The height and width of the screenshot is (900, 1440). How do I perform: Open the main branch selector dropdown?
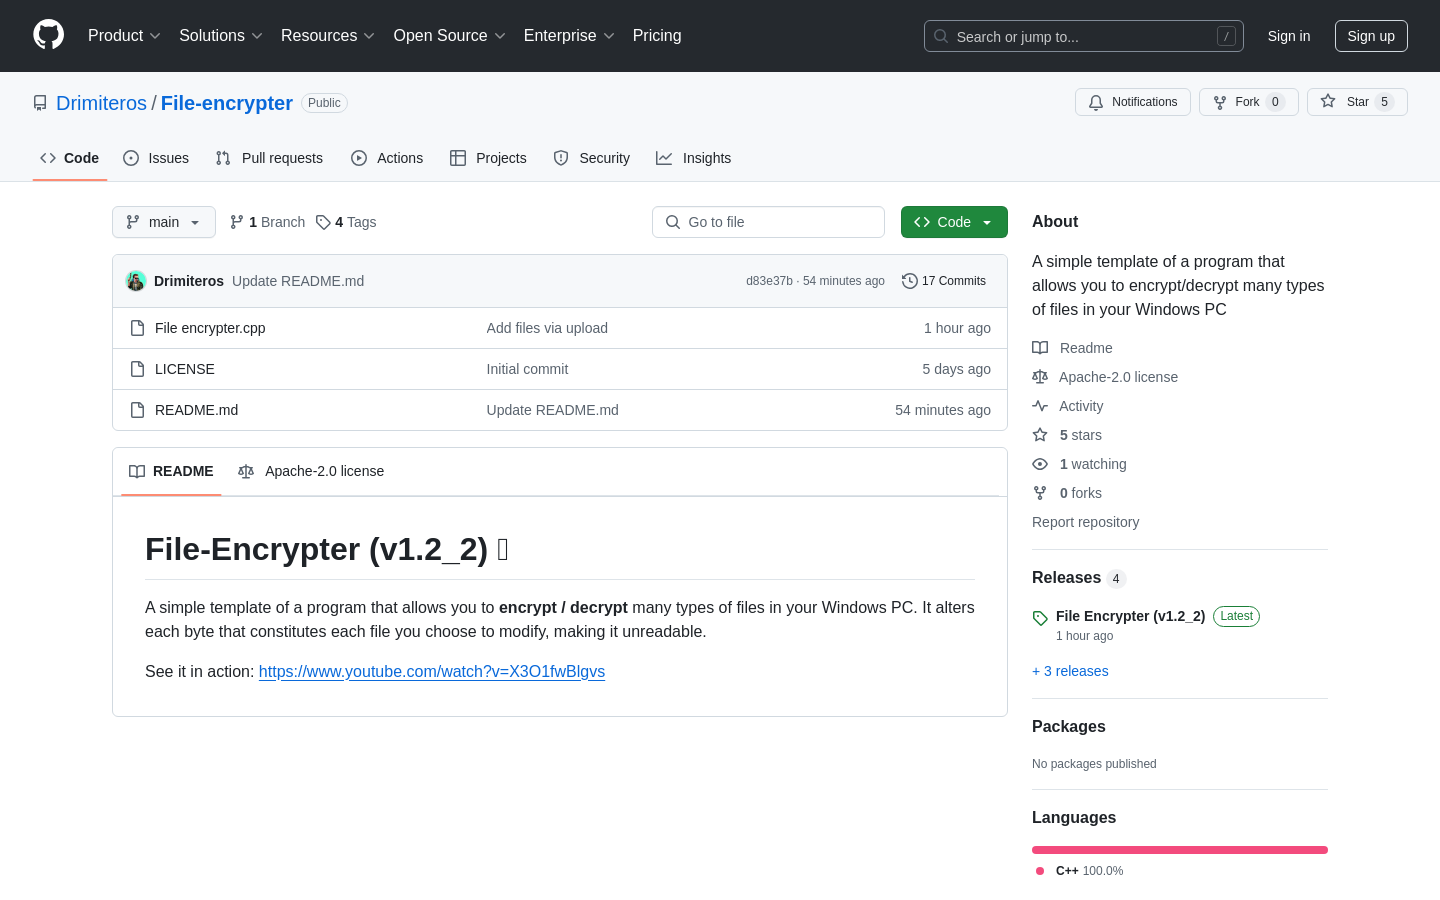pos(164,222)
